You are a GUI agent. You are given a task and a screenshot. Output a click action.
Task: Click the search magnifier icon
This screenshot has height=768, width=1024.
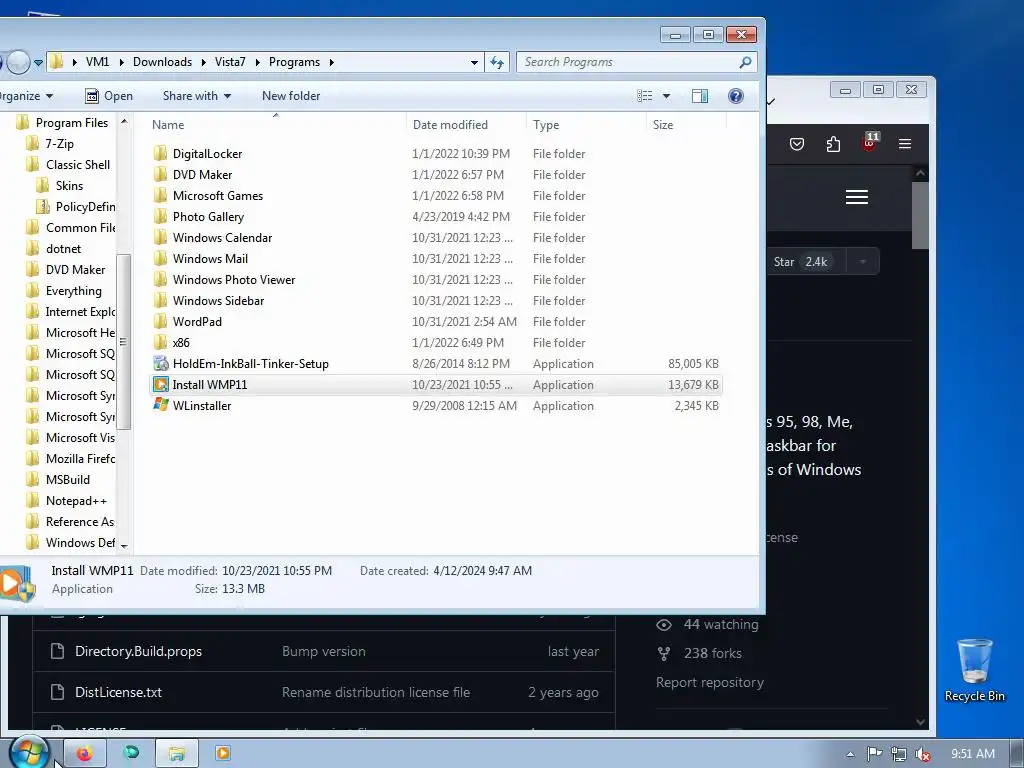click(745, 62)
